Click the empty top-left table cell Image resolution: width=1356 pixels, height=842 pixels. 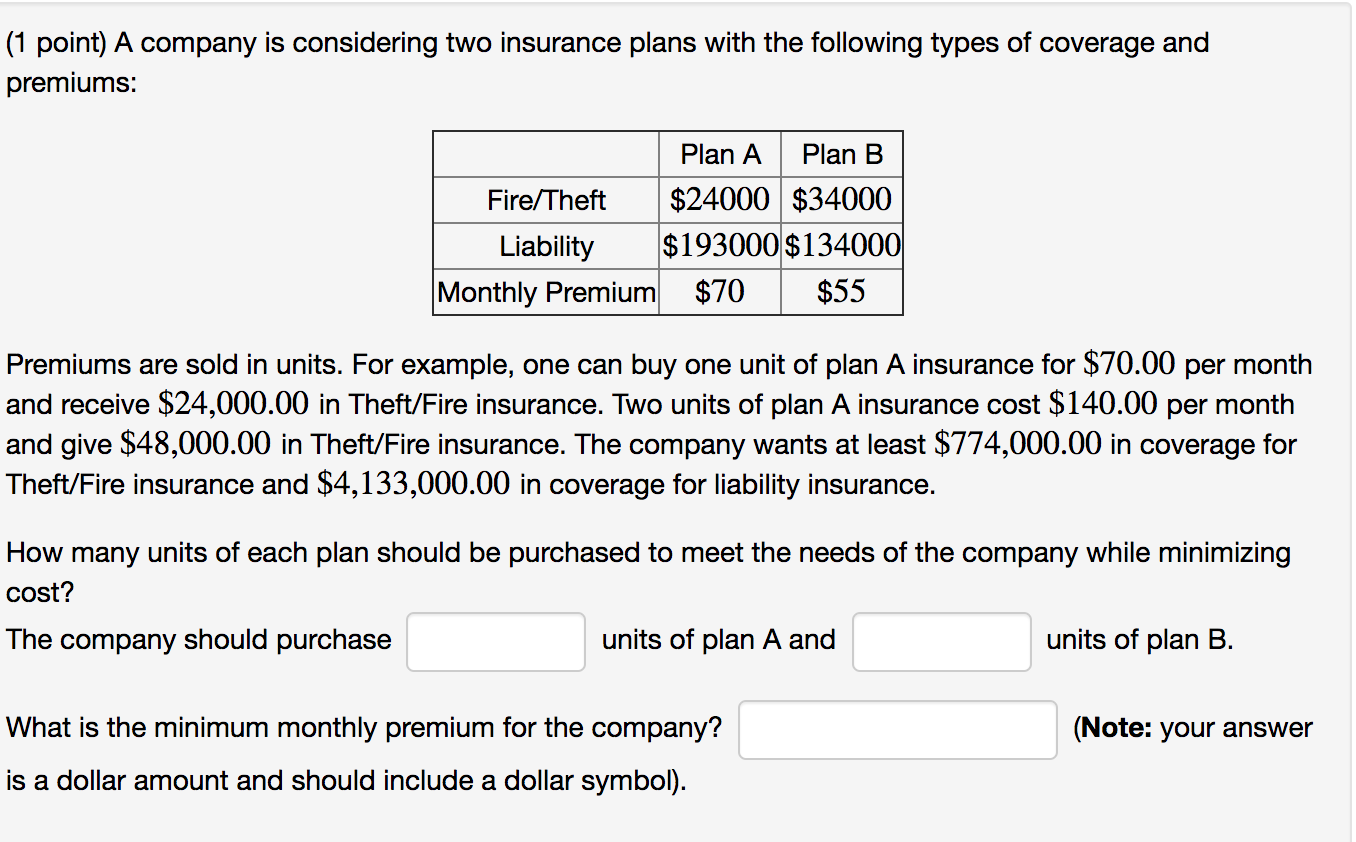546,155
